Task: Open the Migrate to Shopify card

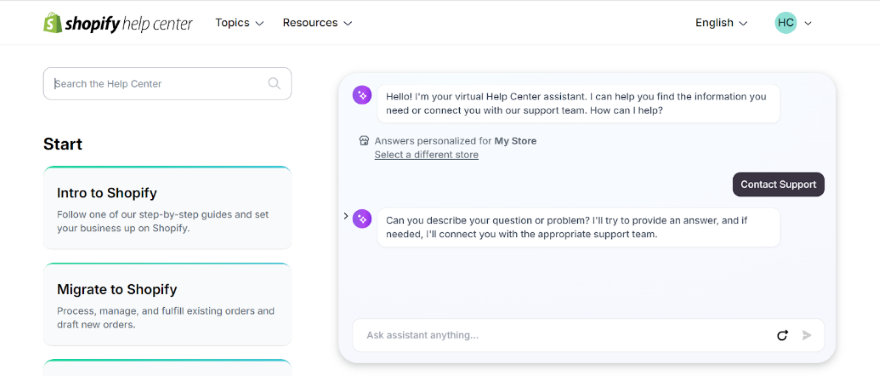Action: coord(167,304)
